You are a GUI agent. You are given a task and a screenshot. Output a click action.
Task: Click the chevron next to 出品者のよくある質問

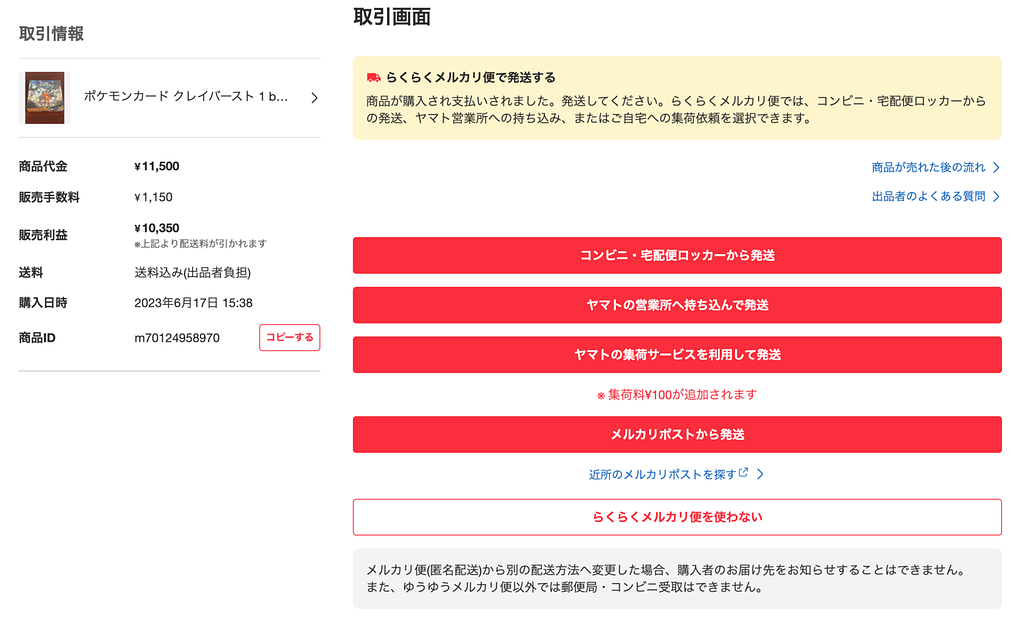(996, 196)
